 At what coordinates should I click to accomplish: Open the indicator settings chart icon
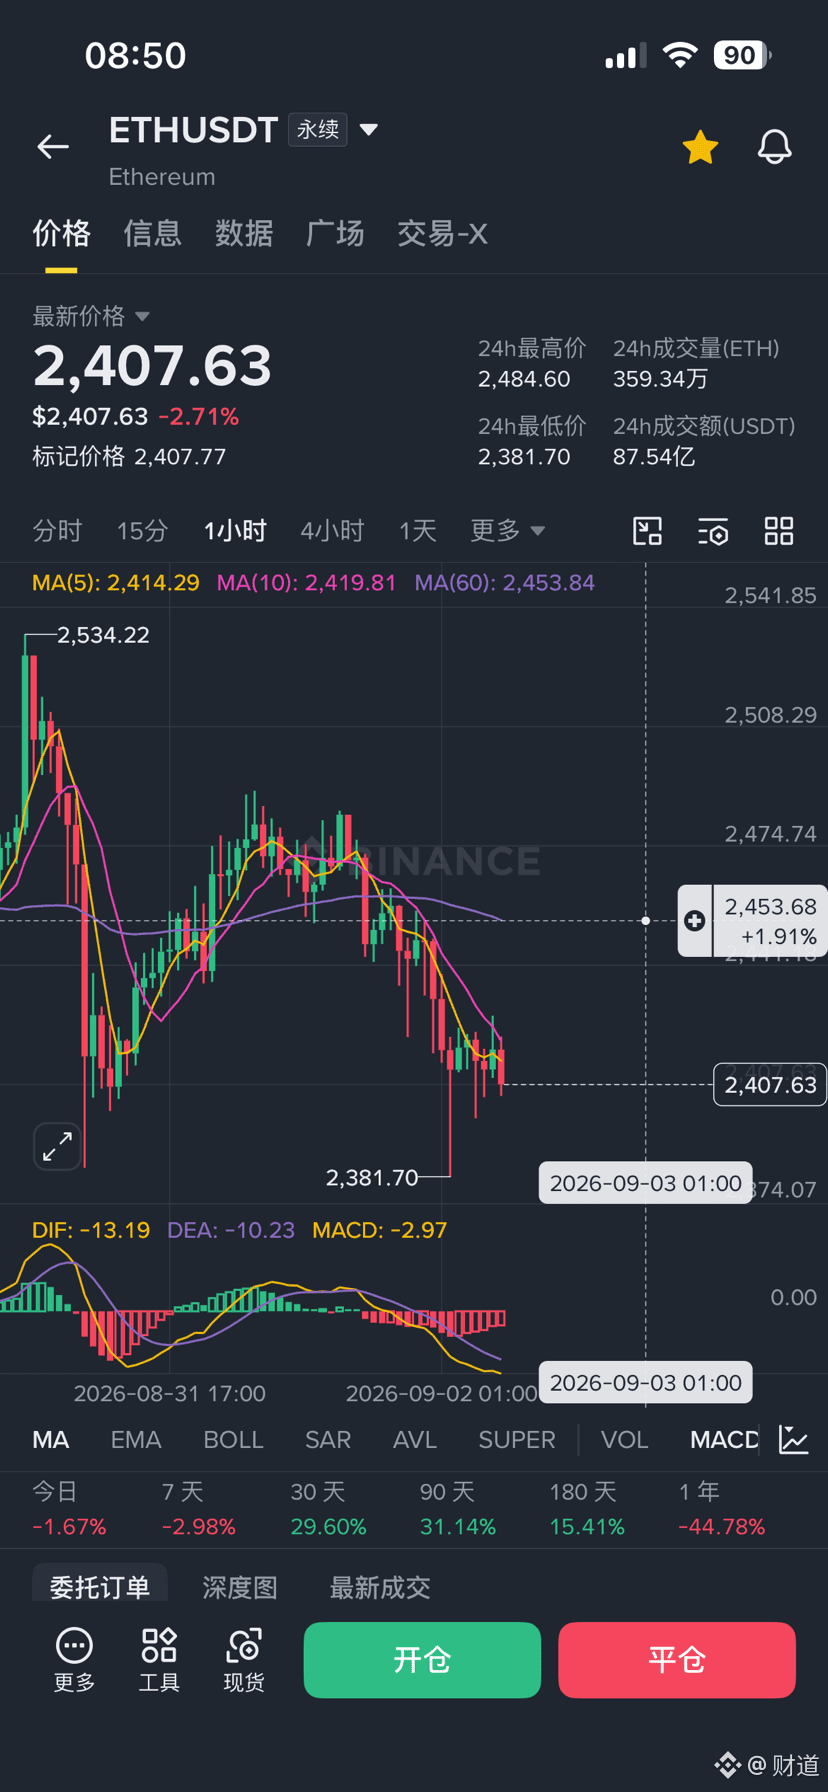tap(794, 1440)
